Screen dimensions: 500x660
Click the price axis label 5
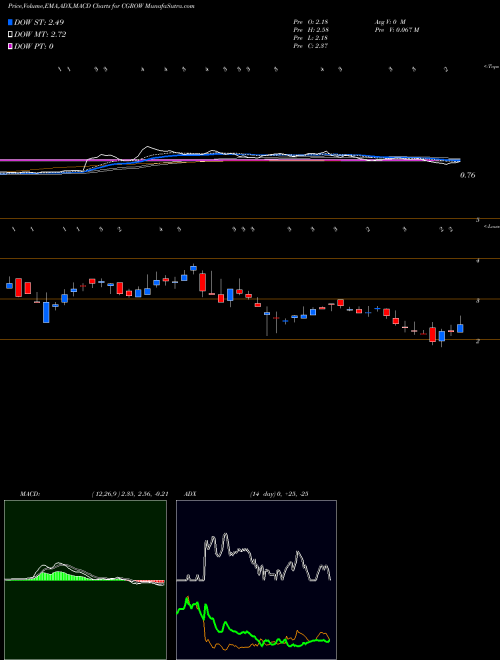click(478, 220)
